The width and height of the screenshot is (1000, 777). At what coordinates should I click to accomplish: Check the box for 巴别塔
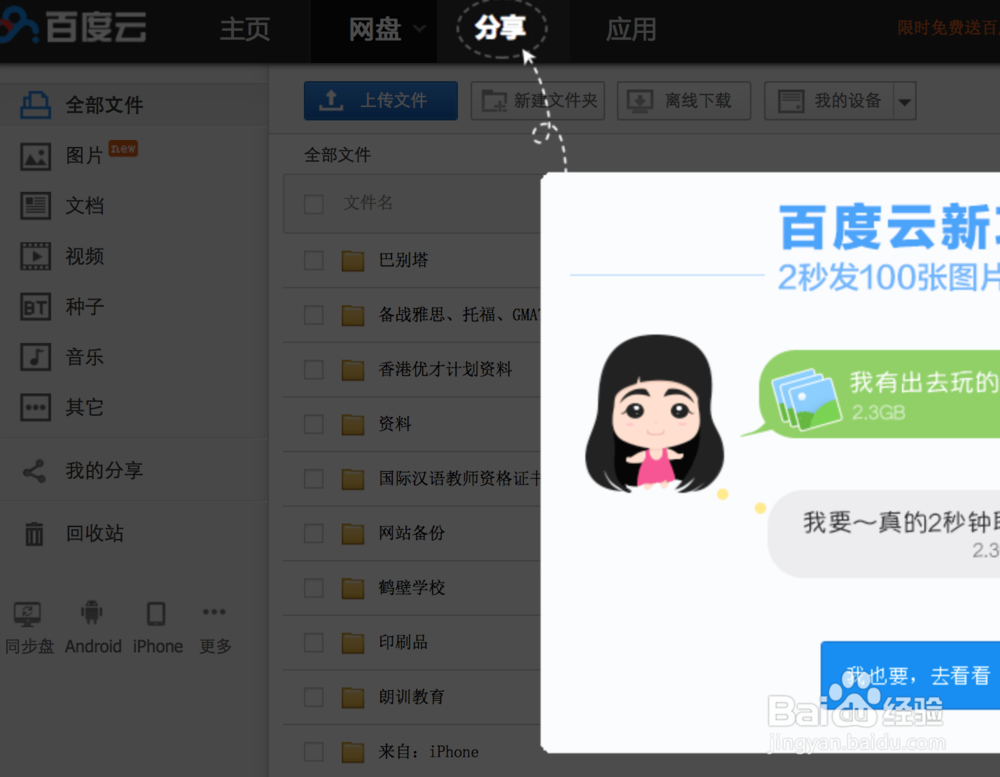click(x=314, y=260)
